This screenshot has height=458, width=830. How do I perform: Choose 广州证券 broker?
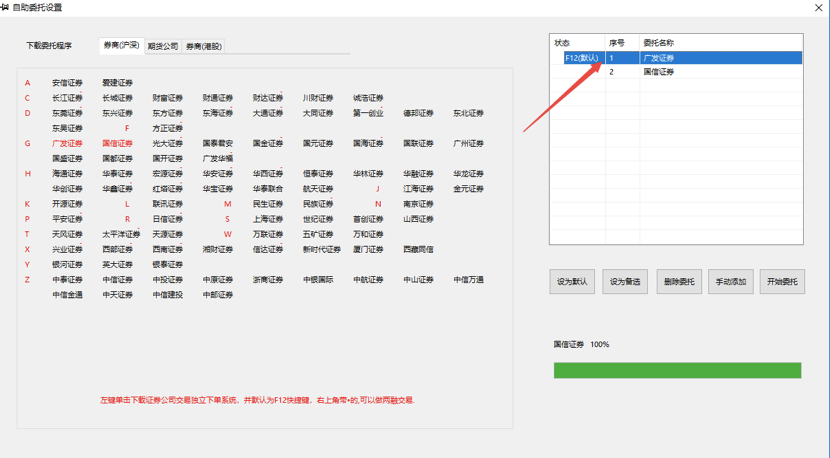click(468, 143)
